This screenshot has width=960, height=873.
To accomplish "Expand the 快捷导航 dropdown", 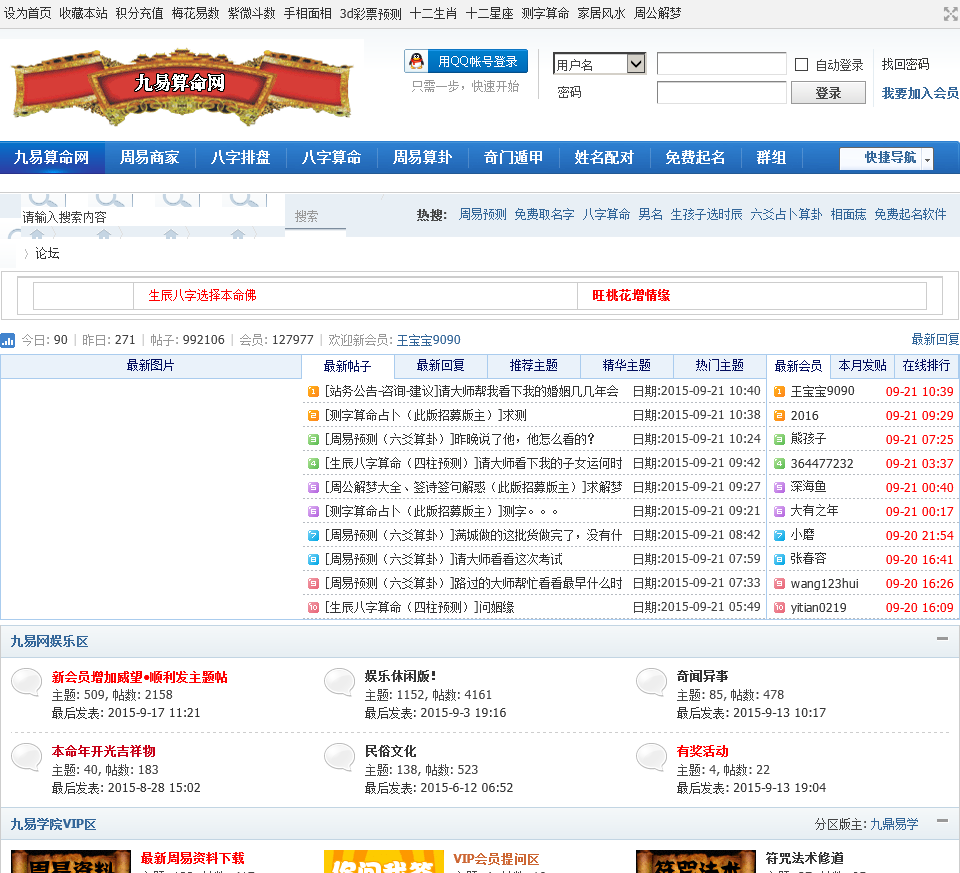I will tap(887, 158).
